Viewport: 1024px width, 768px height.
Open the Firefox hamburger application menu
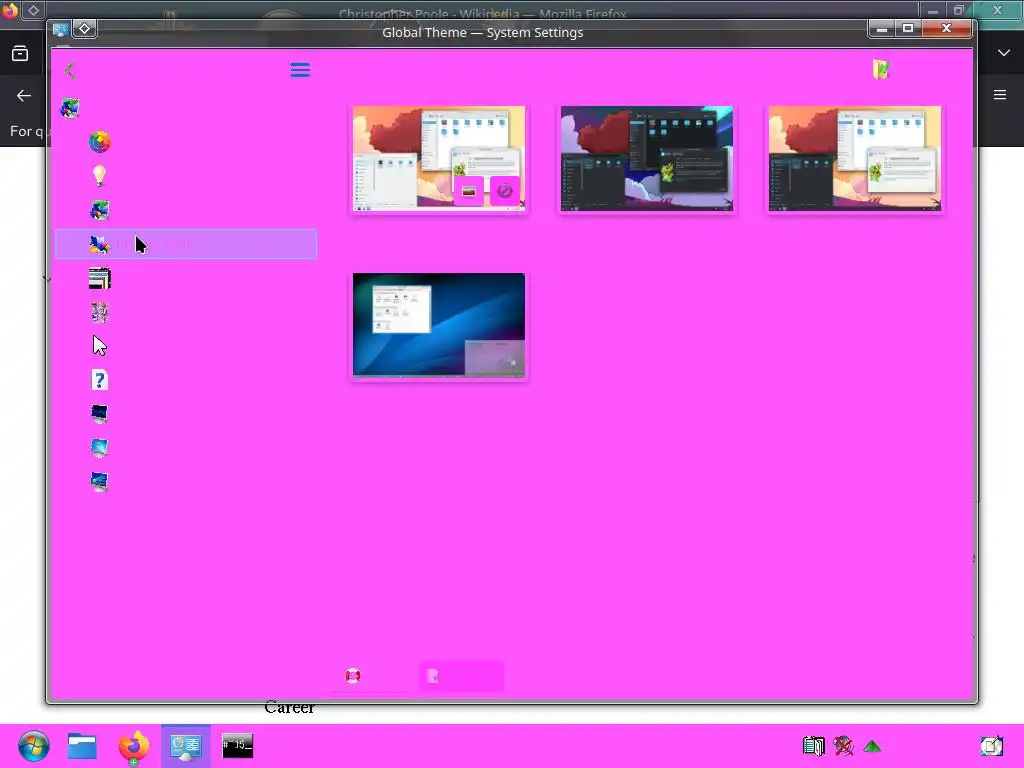click(x=999, y=95)
